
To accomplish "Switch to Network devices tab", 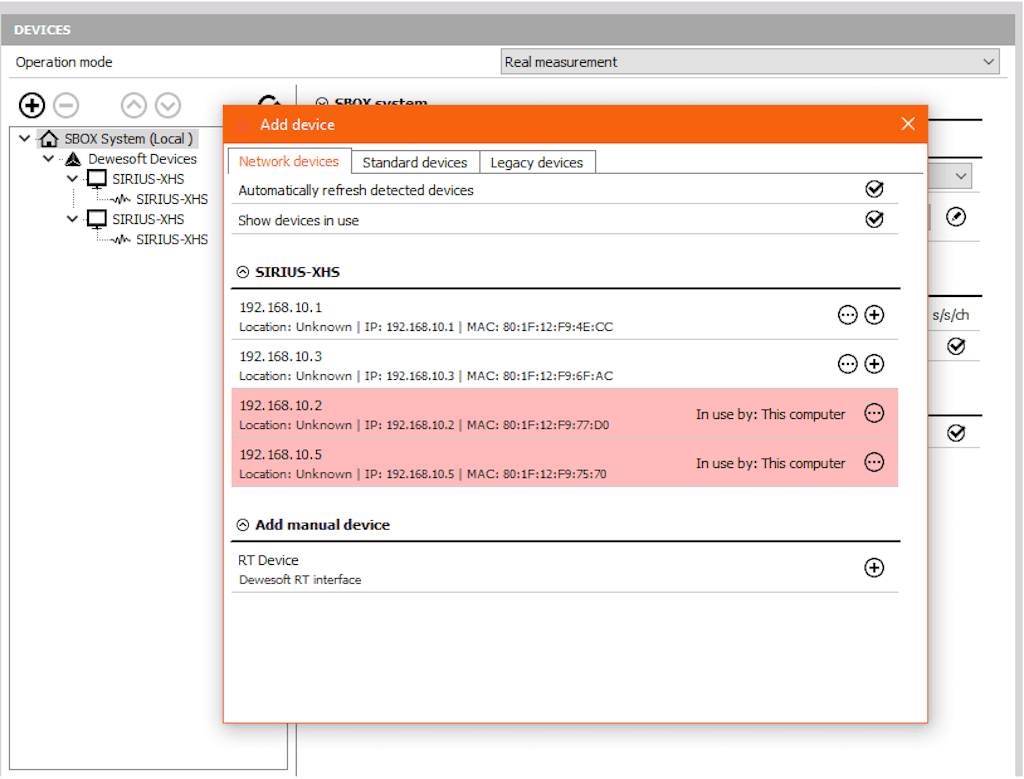I will click(x=289, y=161).
